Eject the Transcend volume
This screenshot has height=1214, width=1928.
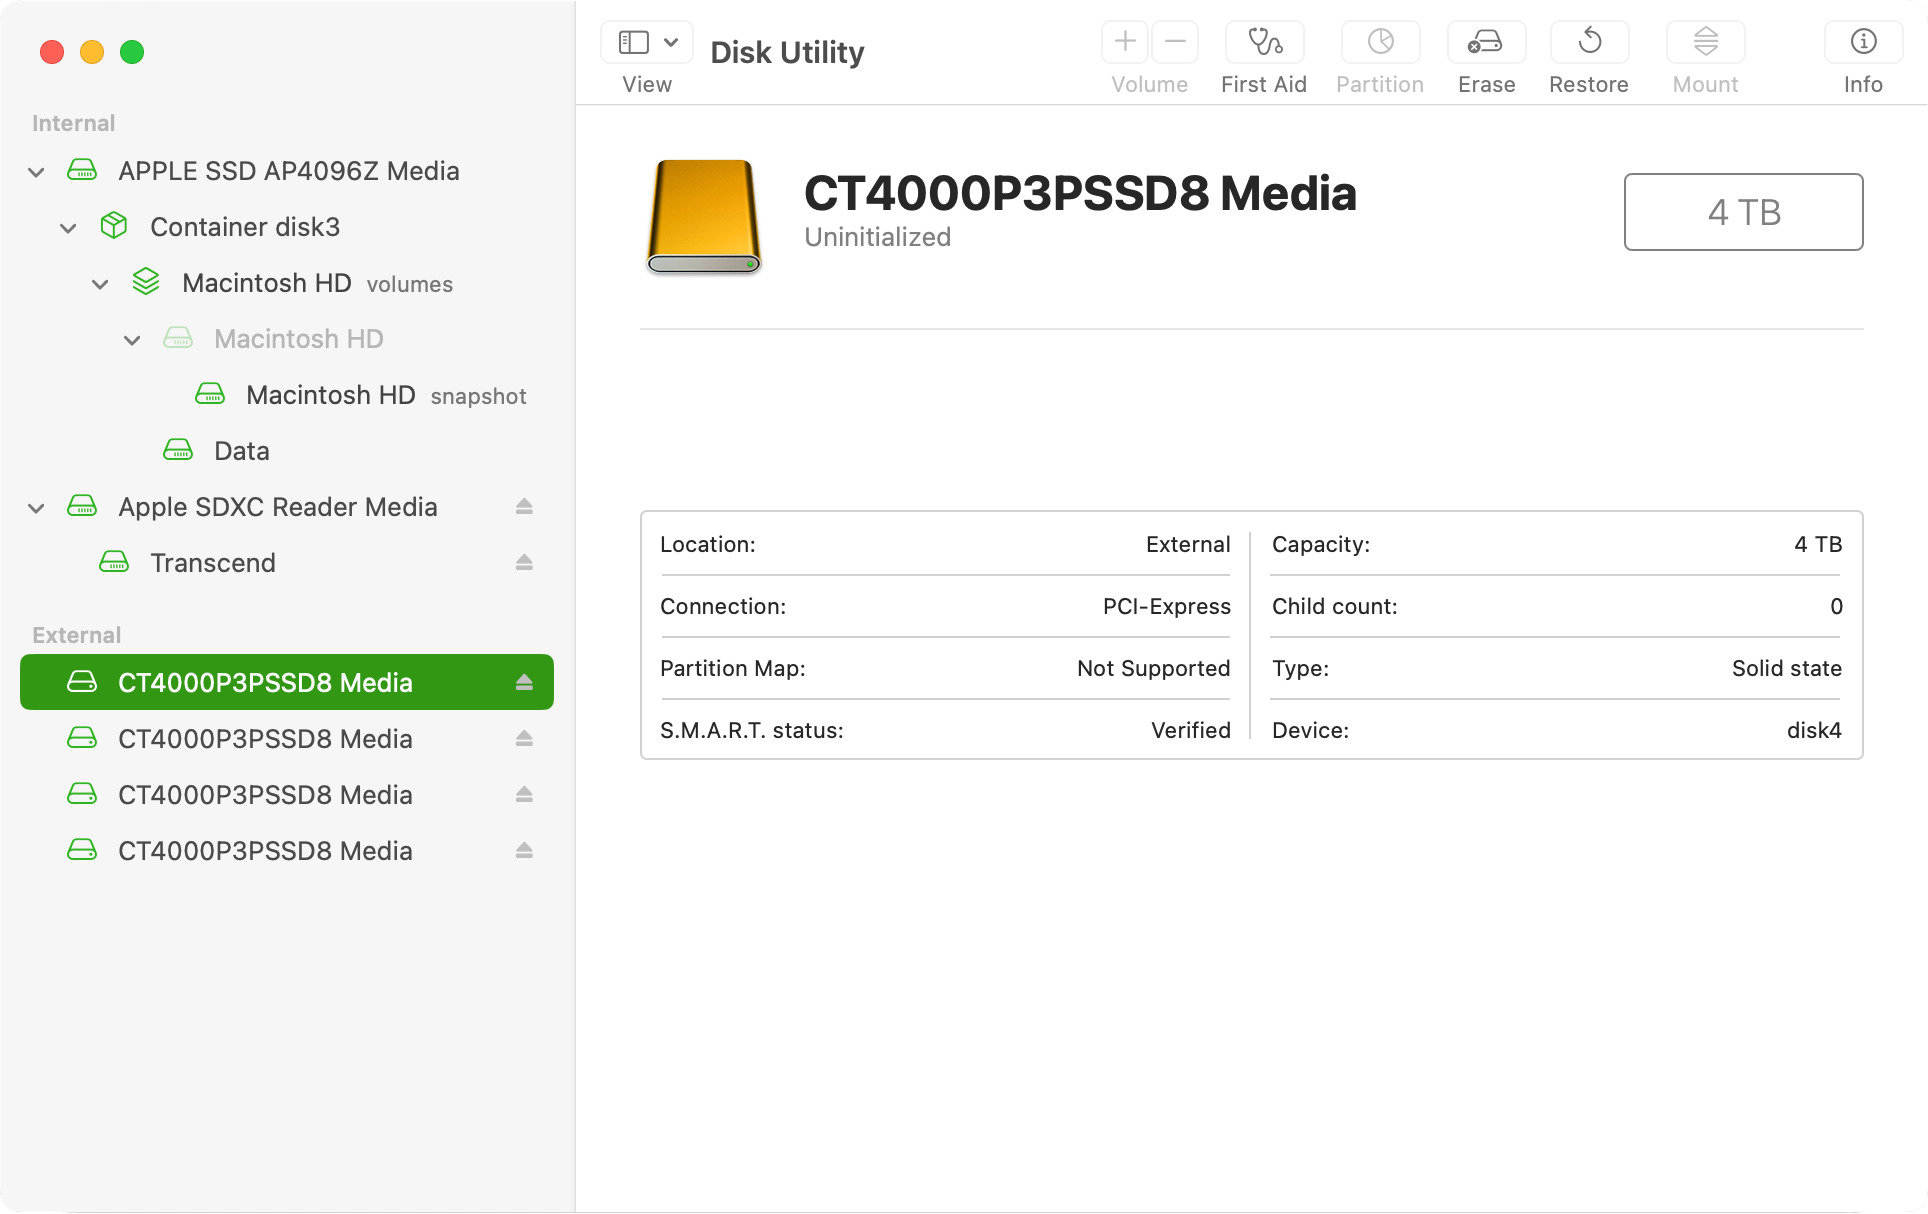524,563
